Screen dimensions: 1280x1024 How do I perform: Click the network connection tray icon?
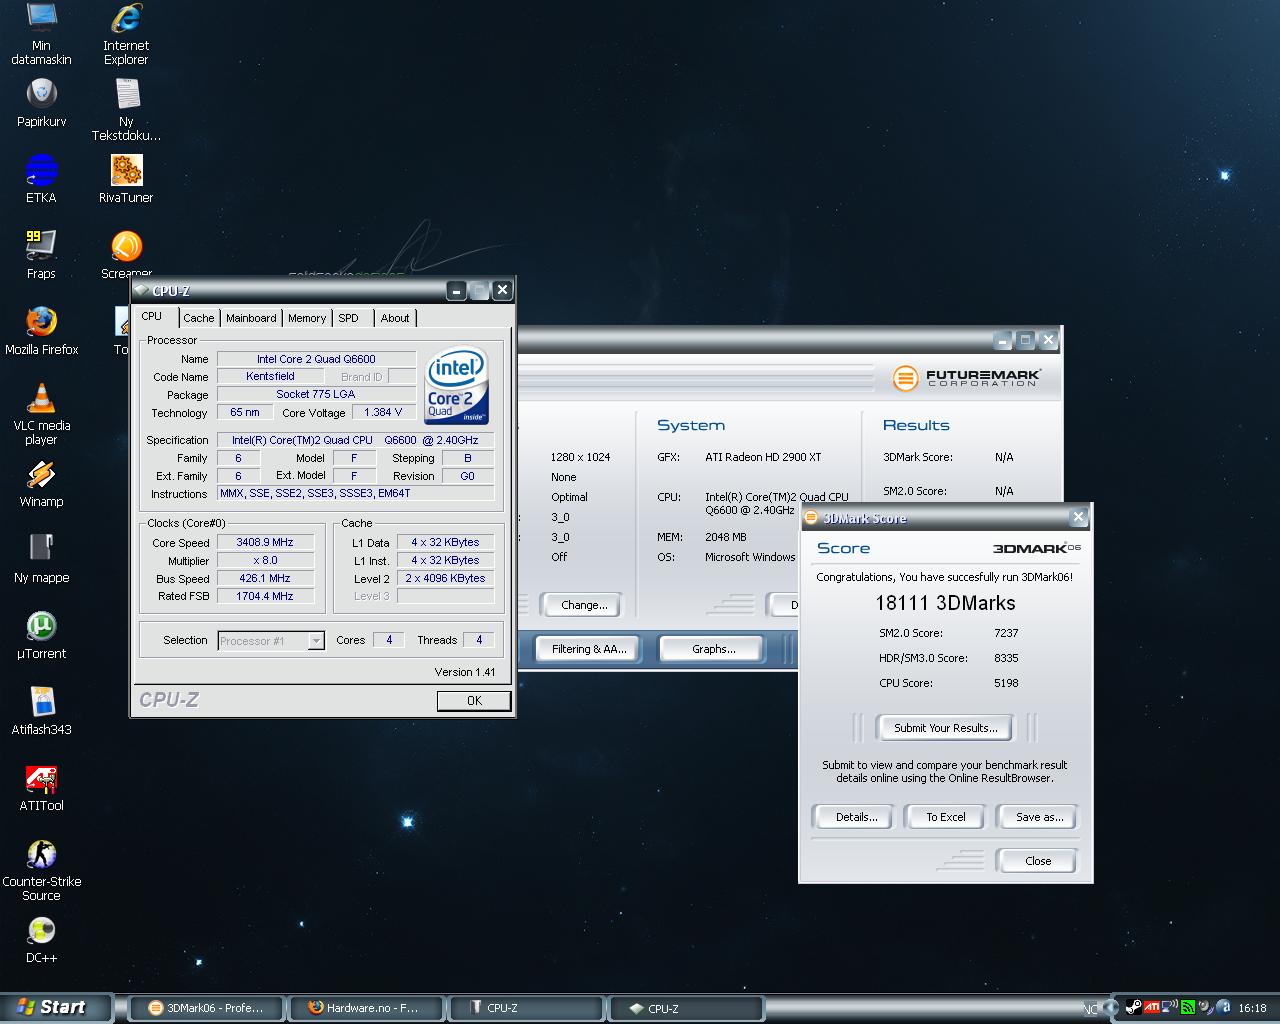pyautogui.click(x=1170, y=1008)
